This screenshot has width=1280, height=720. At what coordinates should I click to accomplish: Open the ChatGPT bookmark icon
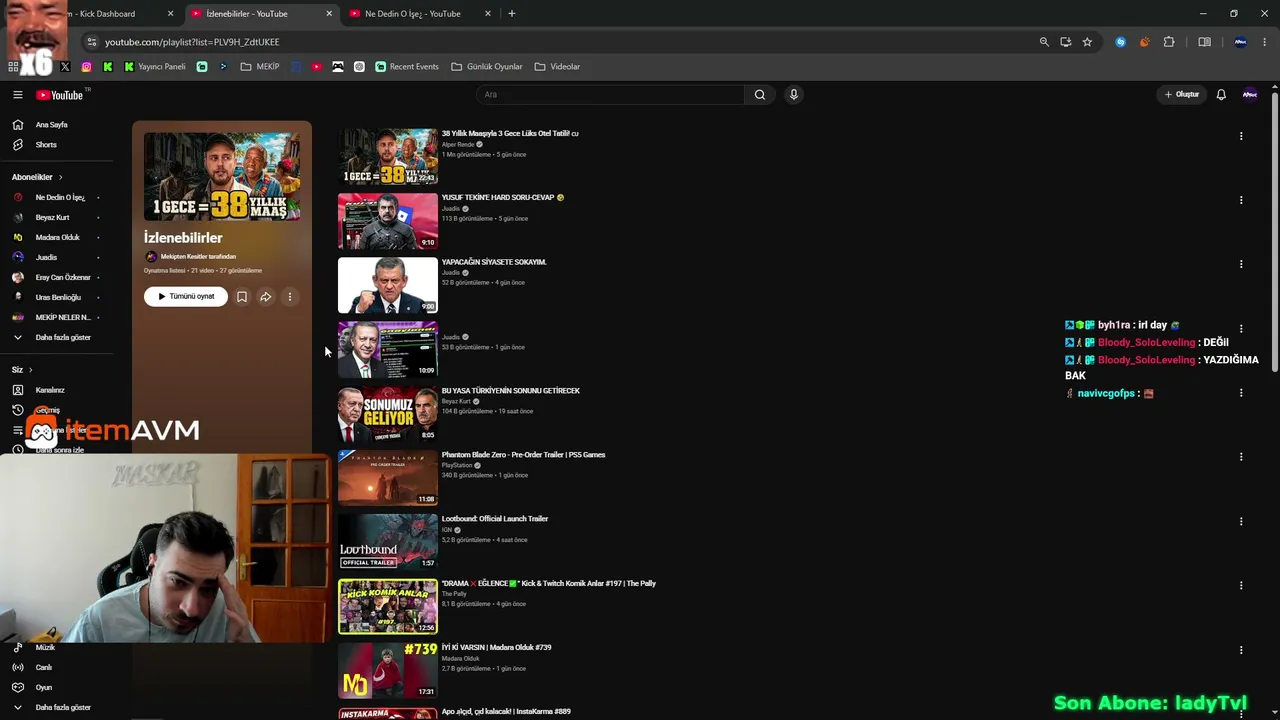click(359, 67)
